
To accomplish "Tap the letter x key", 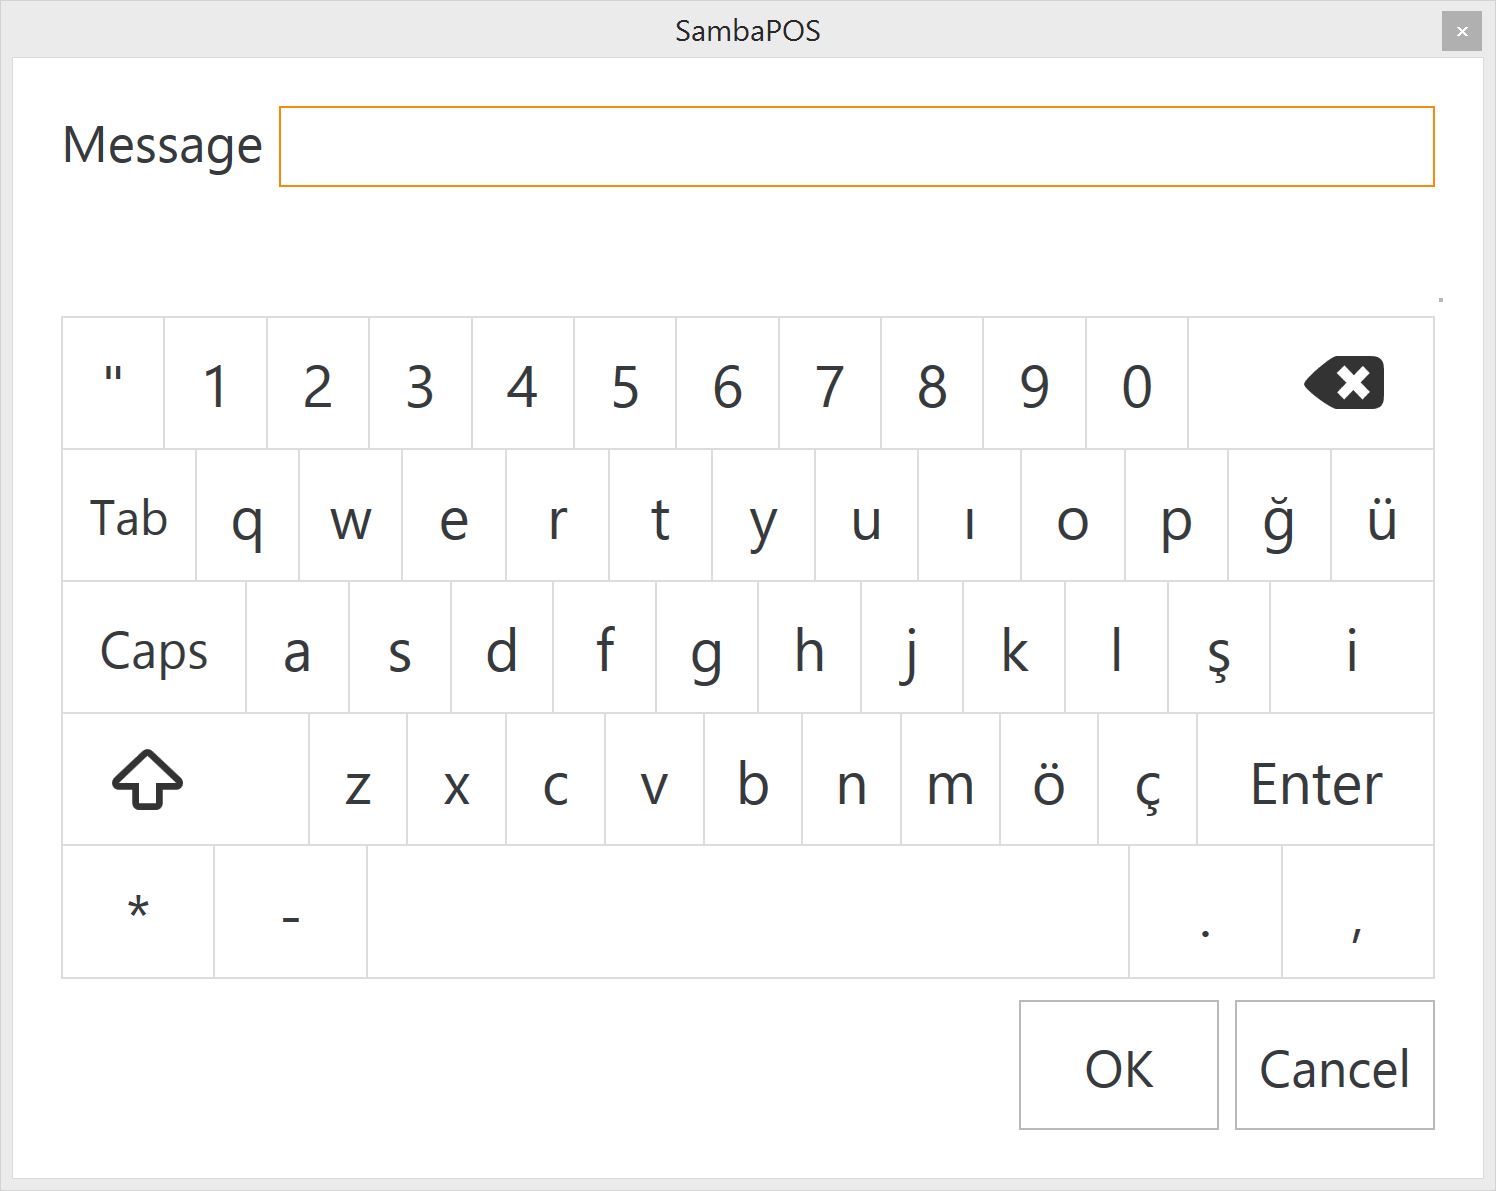I will [457, 779].
